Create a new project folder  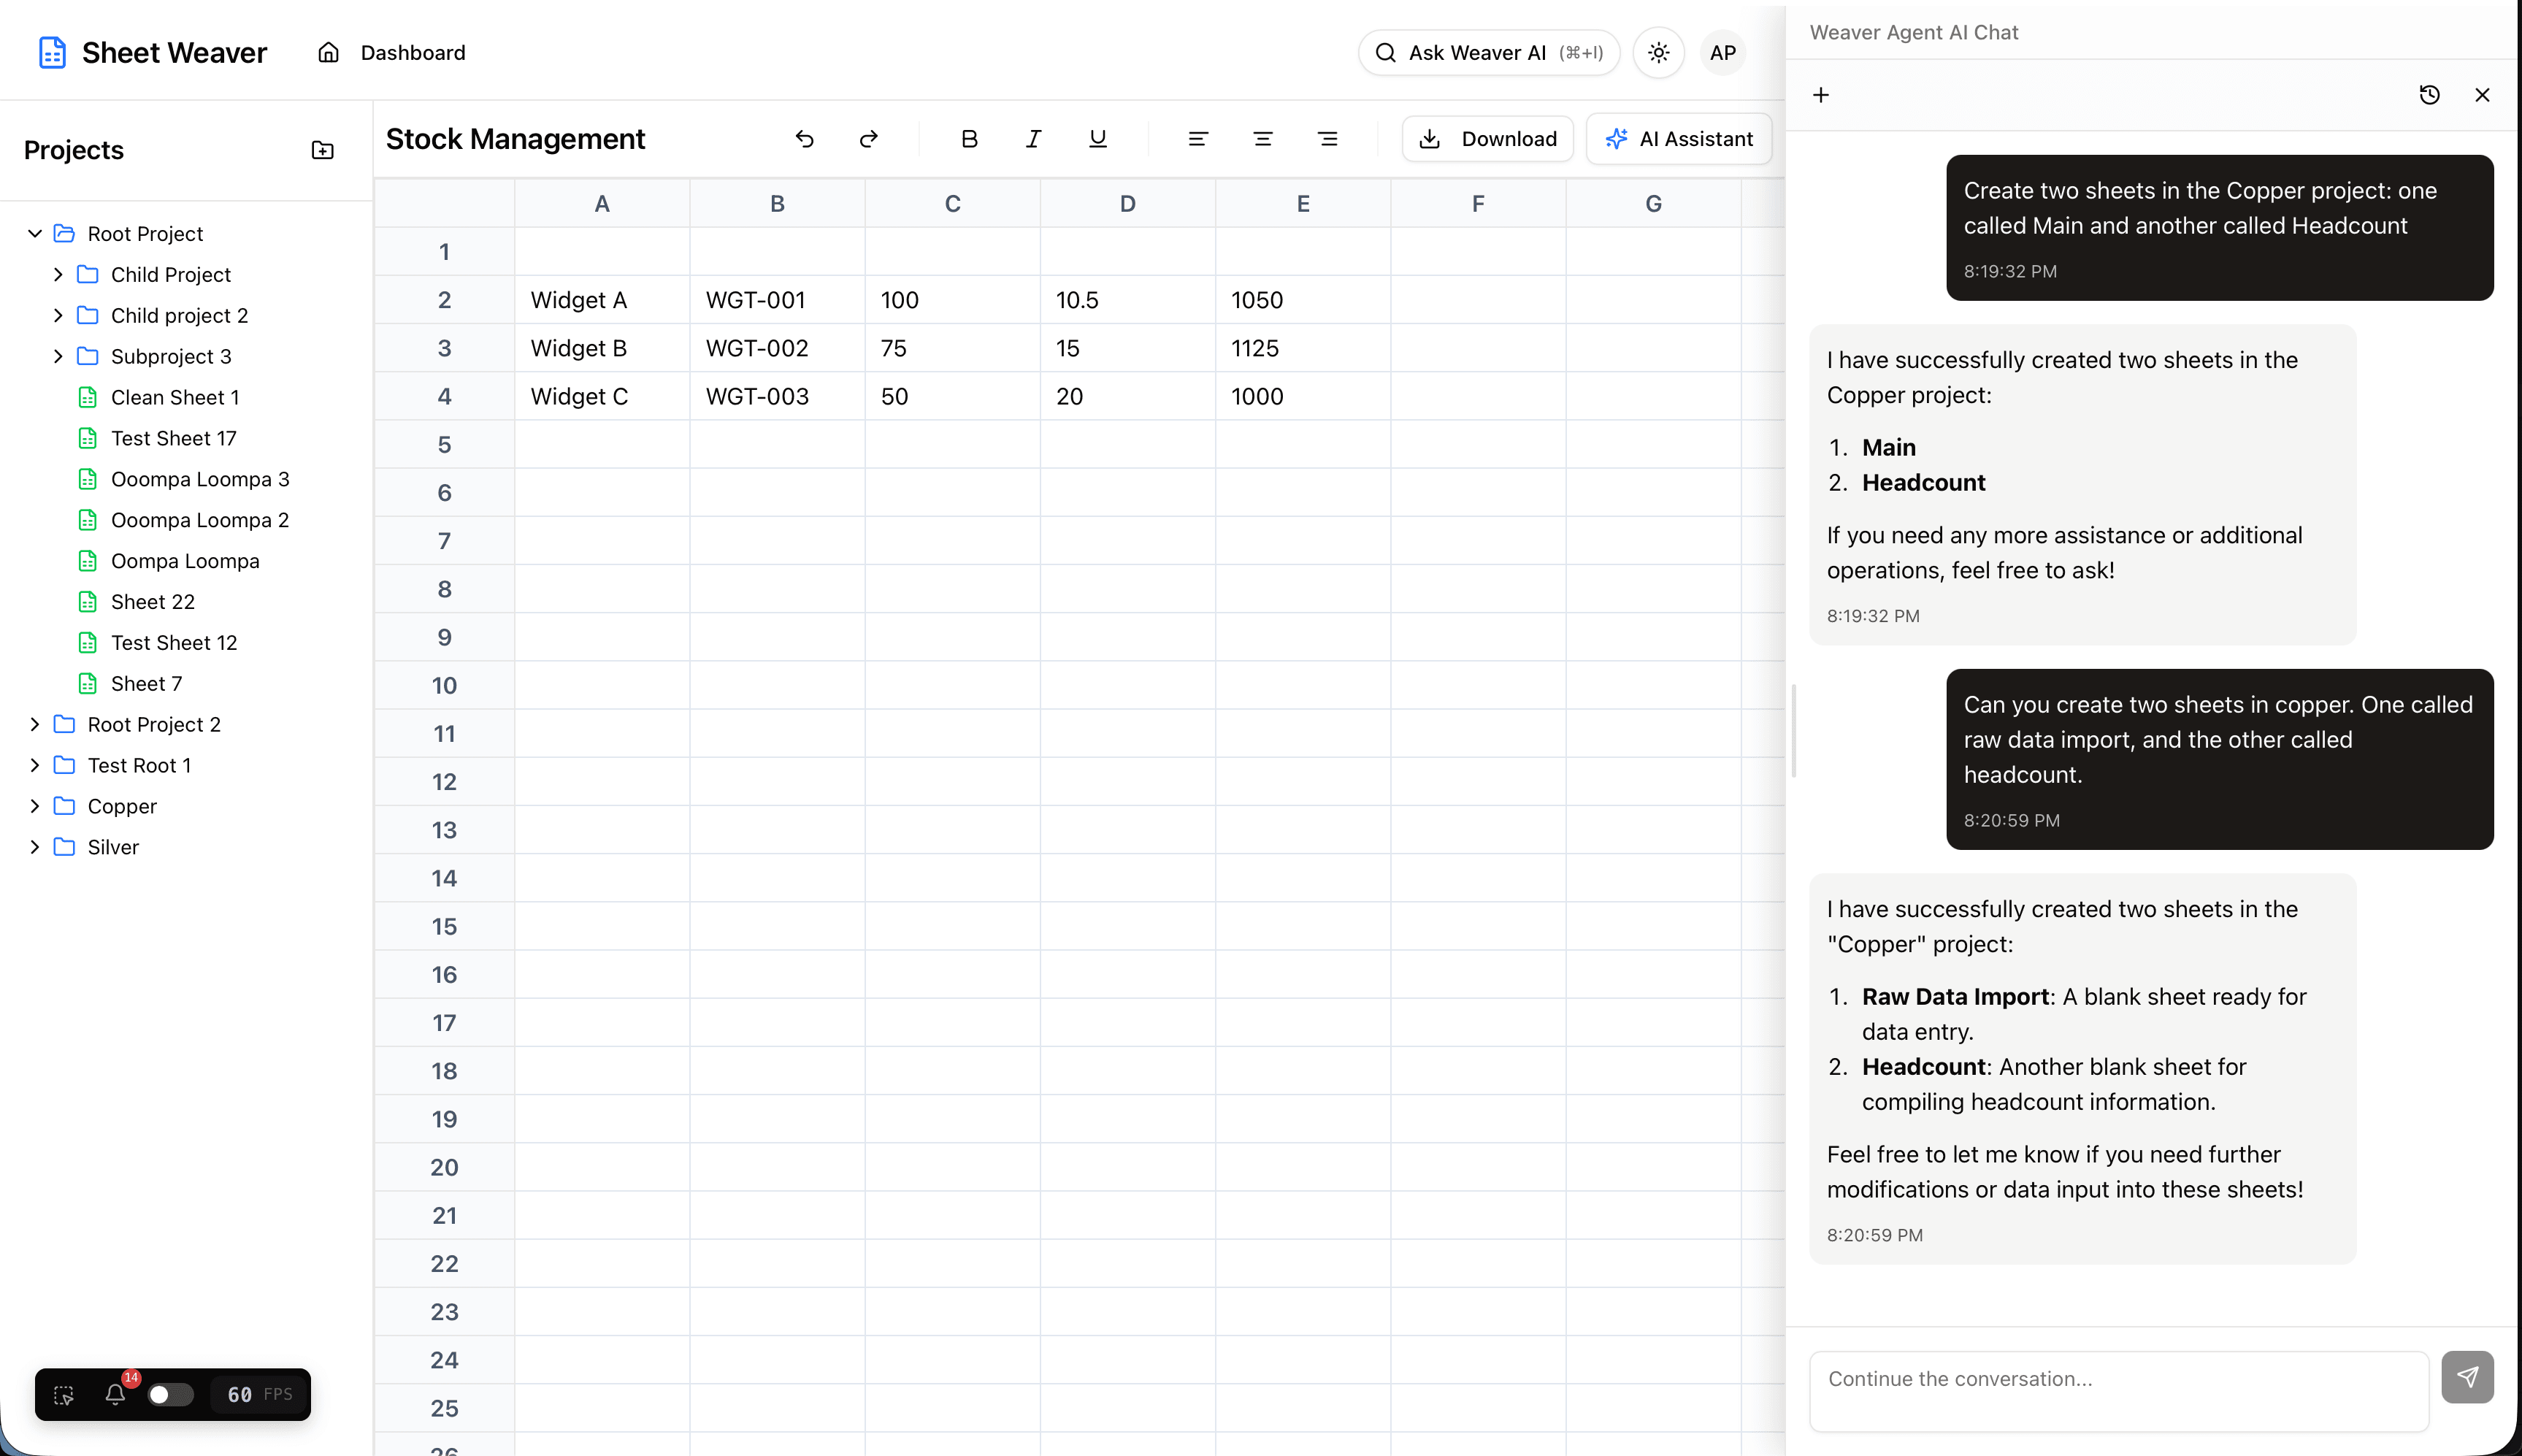click(x=322, y=150)
